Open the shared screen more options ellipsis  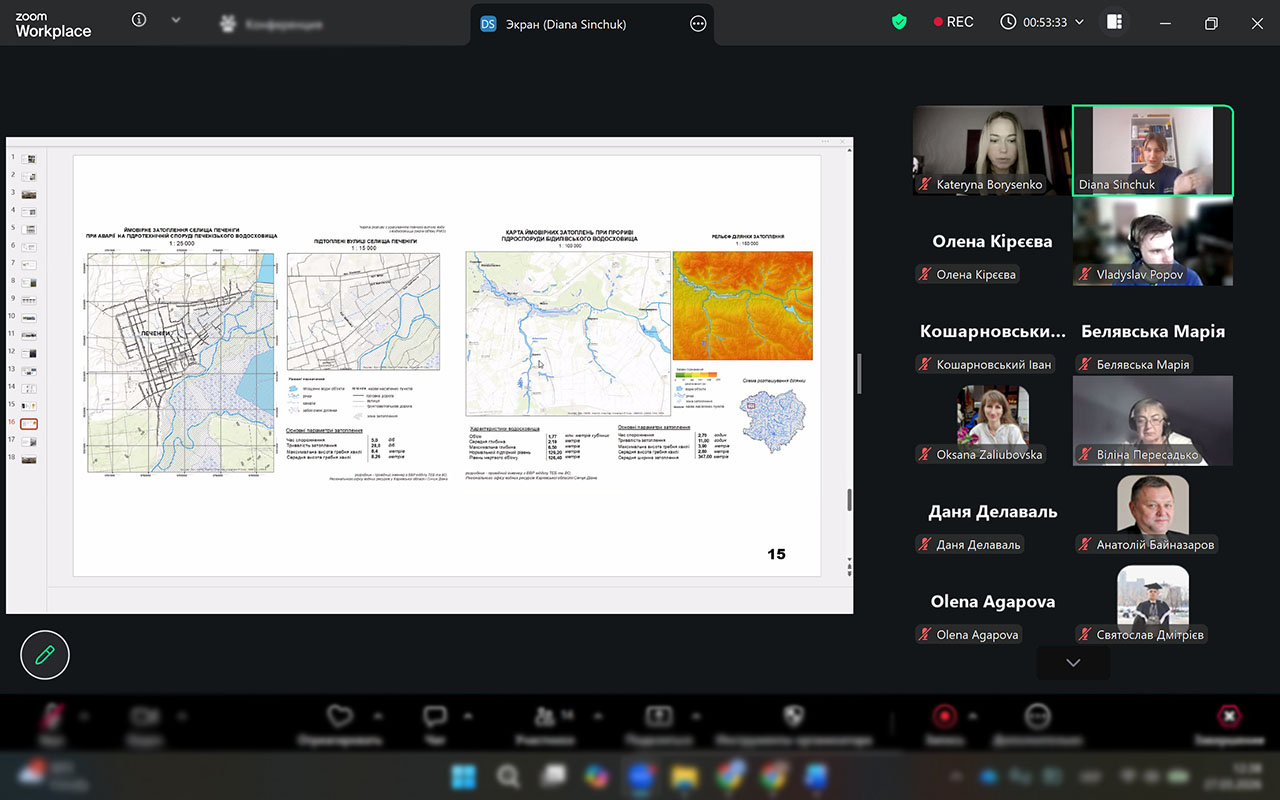[x=698, y=24]
